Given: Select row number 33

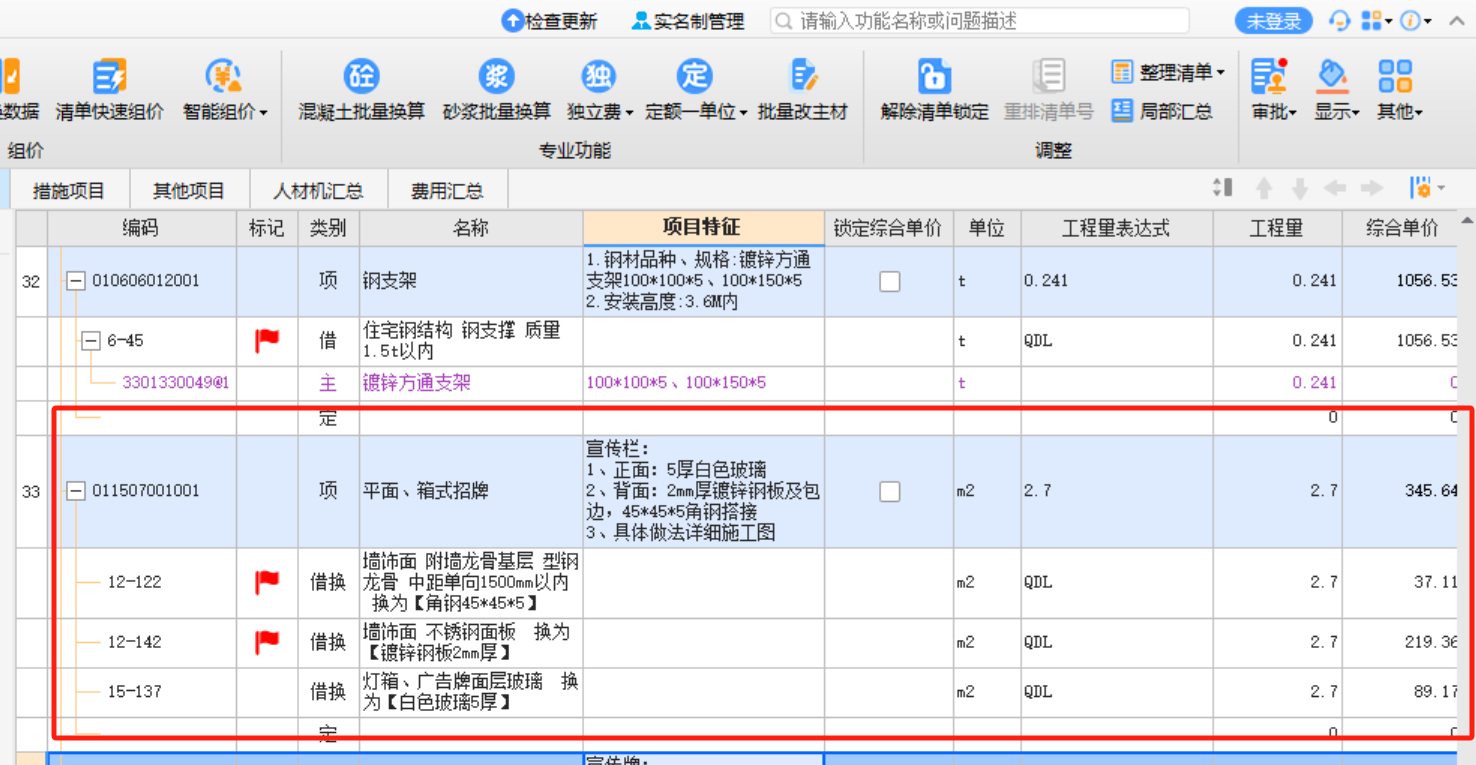Looking at the screenshot, I should [x=31, y=491].
